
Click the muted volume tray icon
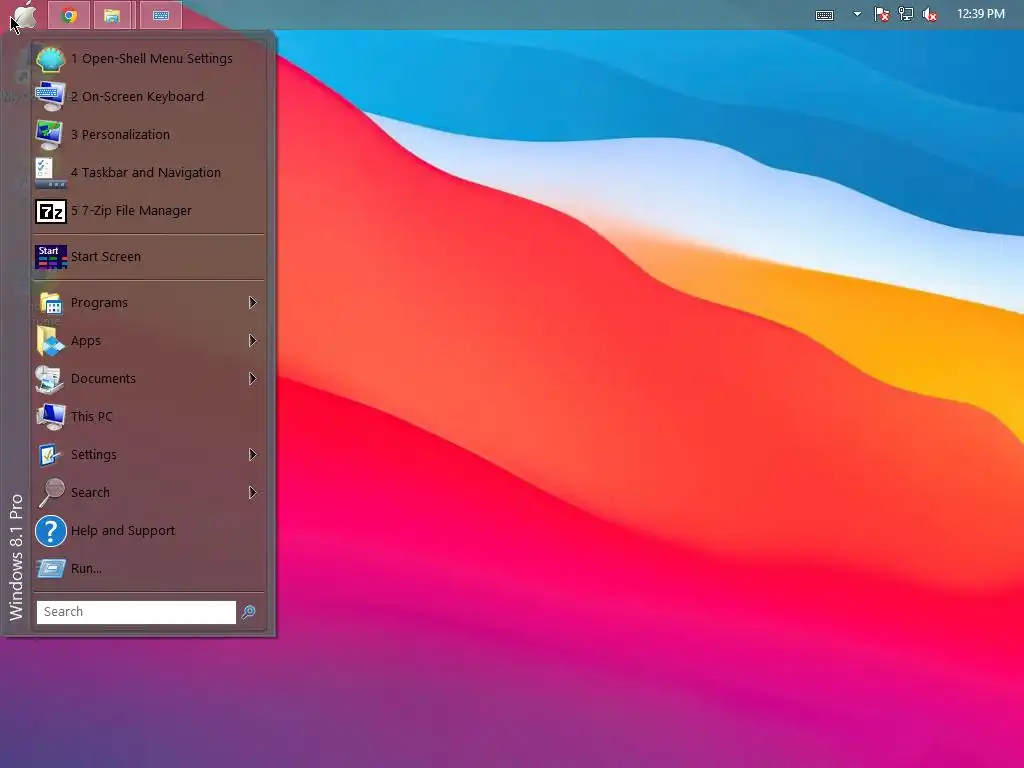(x=930, y=14)
